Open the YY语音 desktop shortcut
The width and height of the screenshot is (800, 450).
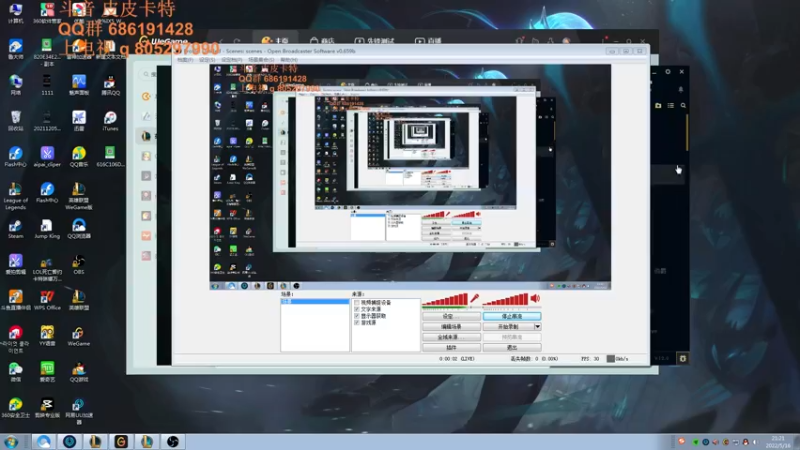(47, 336)
